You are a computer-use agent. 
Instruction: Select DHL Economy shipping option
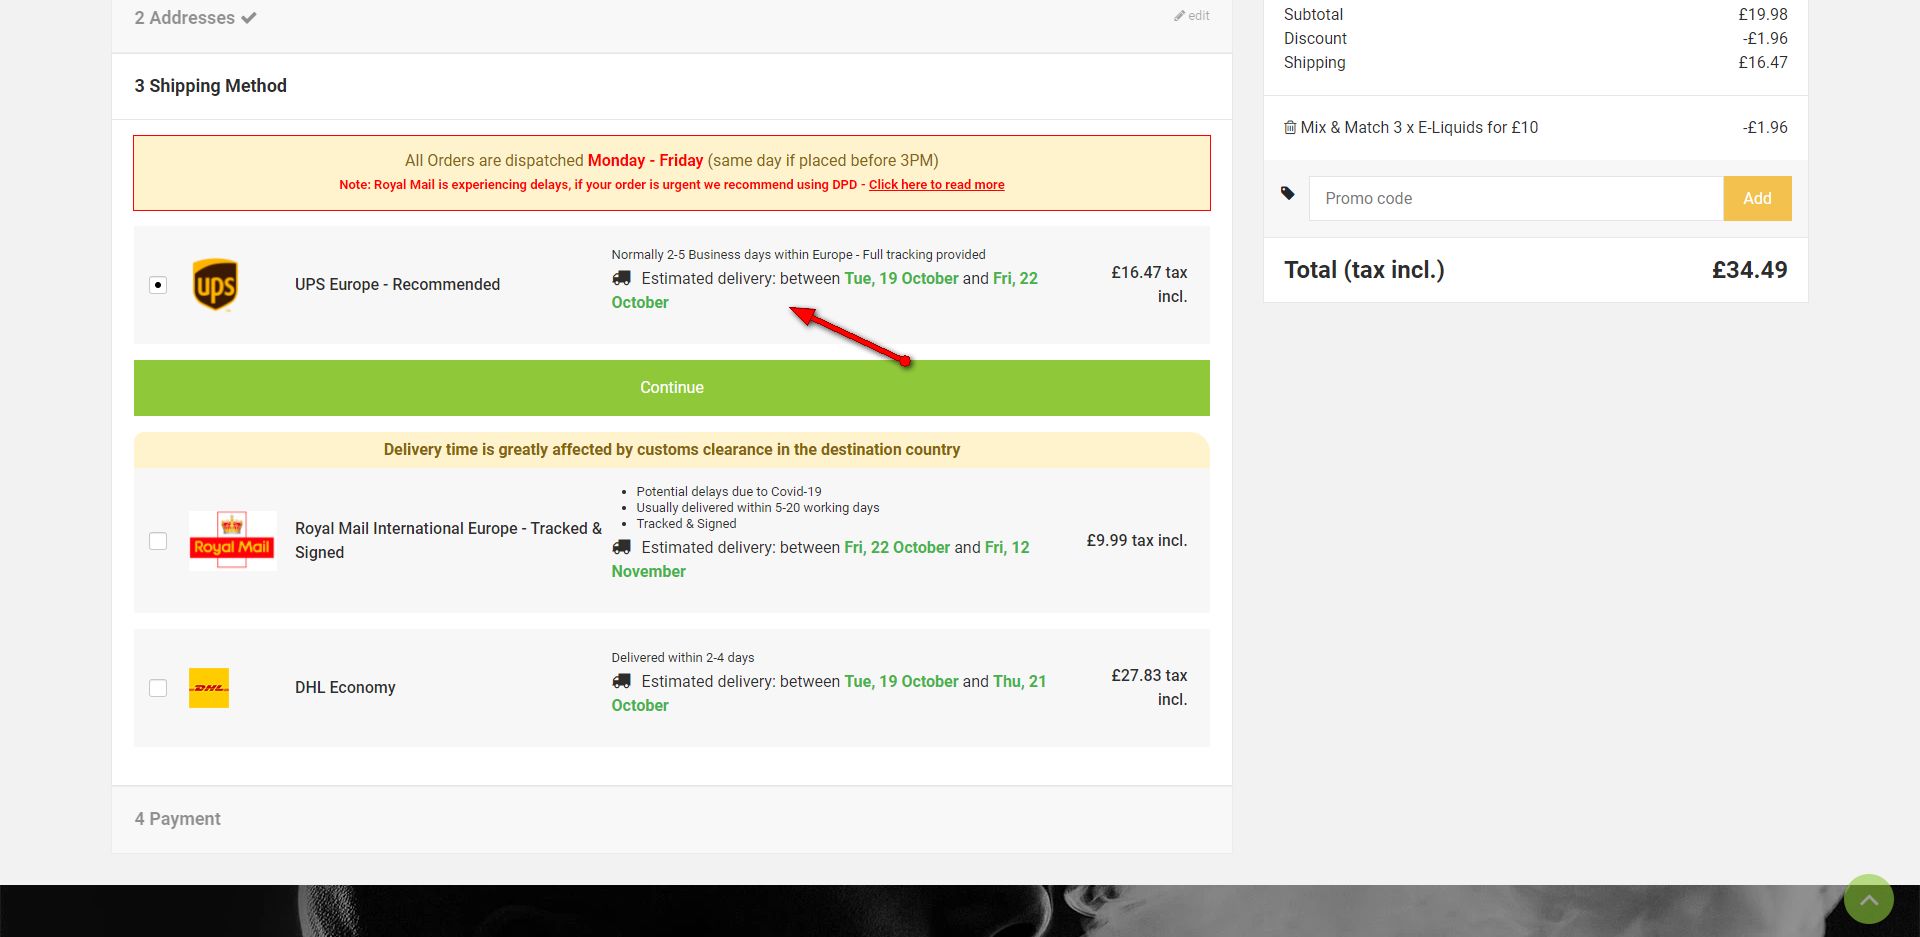pos(158,688)
